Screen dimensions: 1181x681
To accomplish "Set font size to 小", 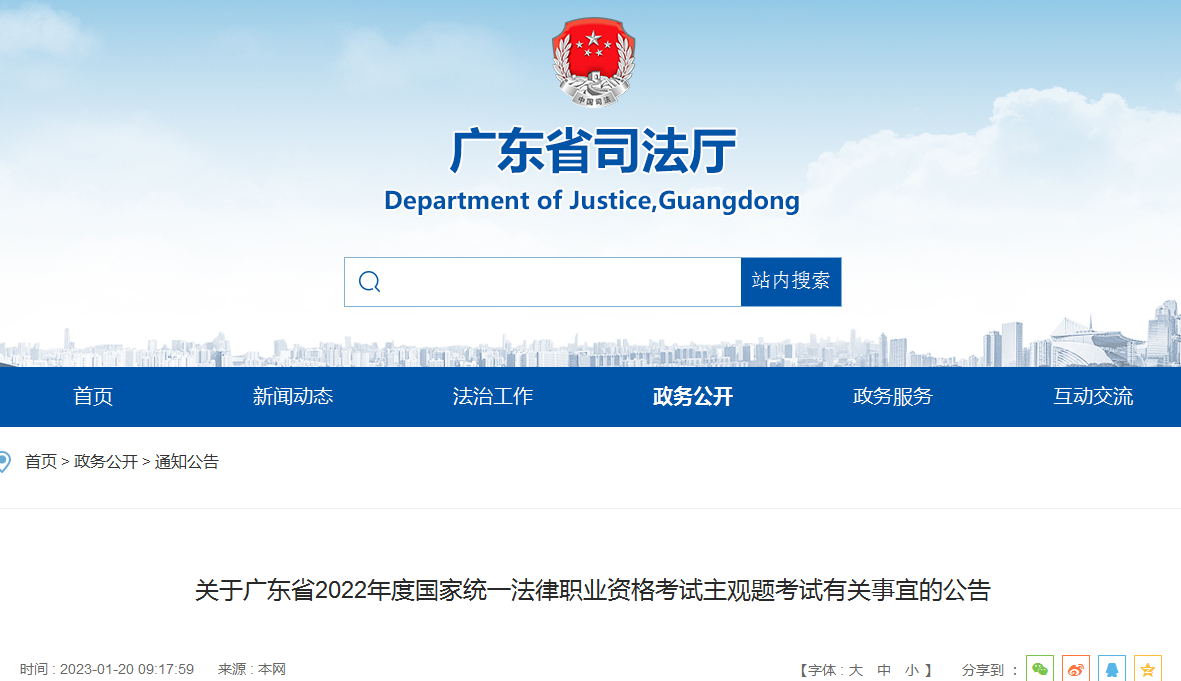I will 912,670.
